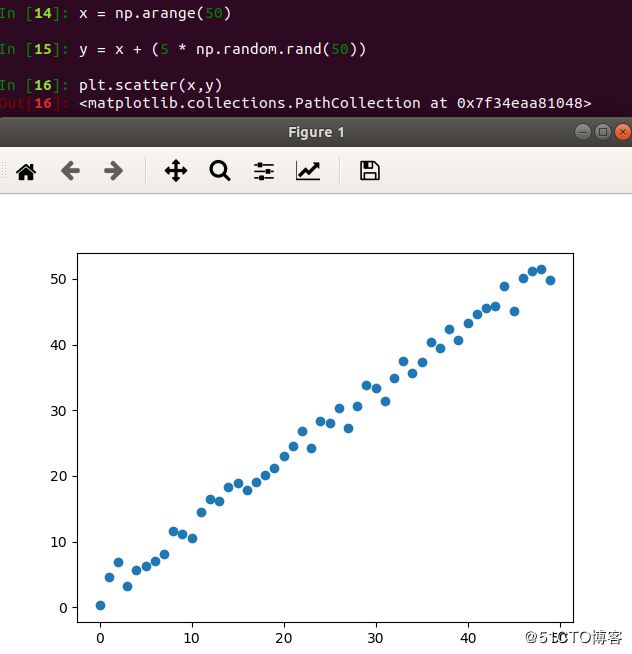Save the figure with the floppy icon

370,171
